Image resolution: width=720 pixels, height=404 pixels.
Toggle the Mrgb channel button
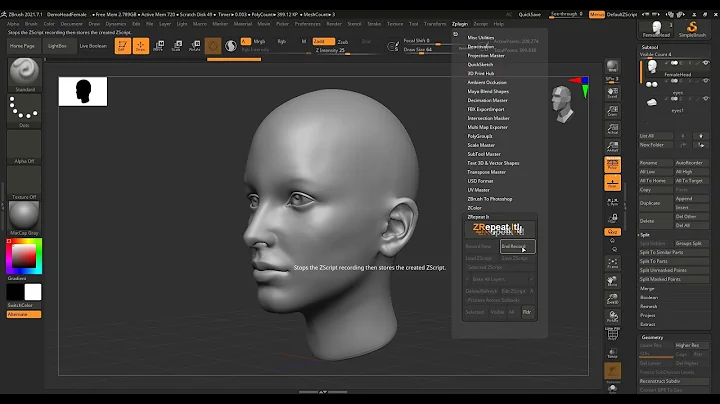[259, 41]
